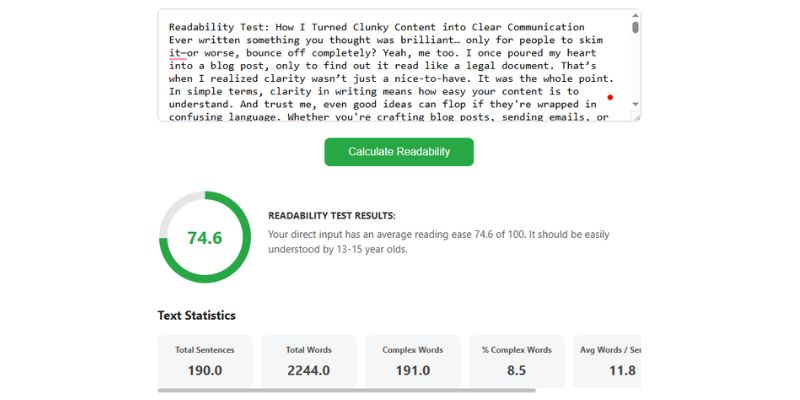800x400 pixels.
Task: Click the textarea vertical scrollbar thumb
Action: pyautogui.click(x=635, y=27)
